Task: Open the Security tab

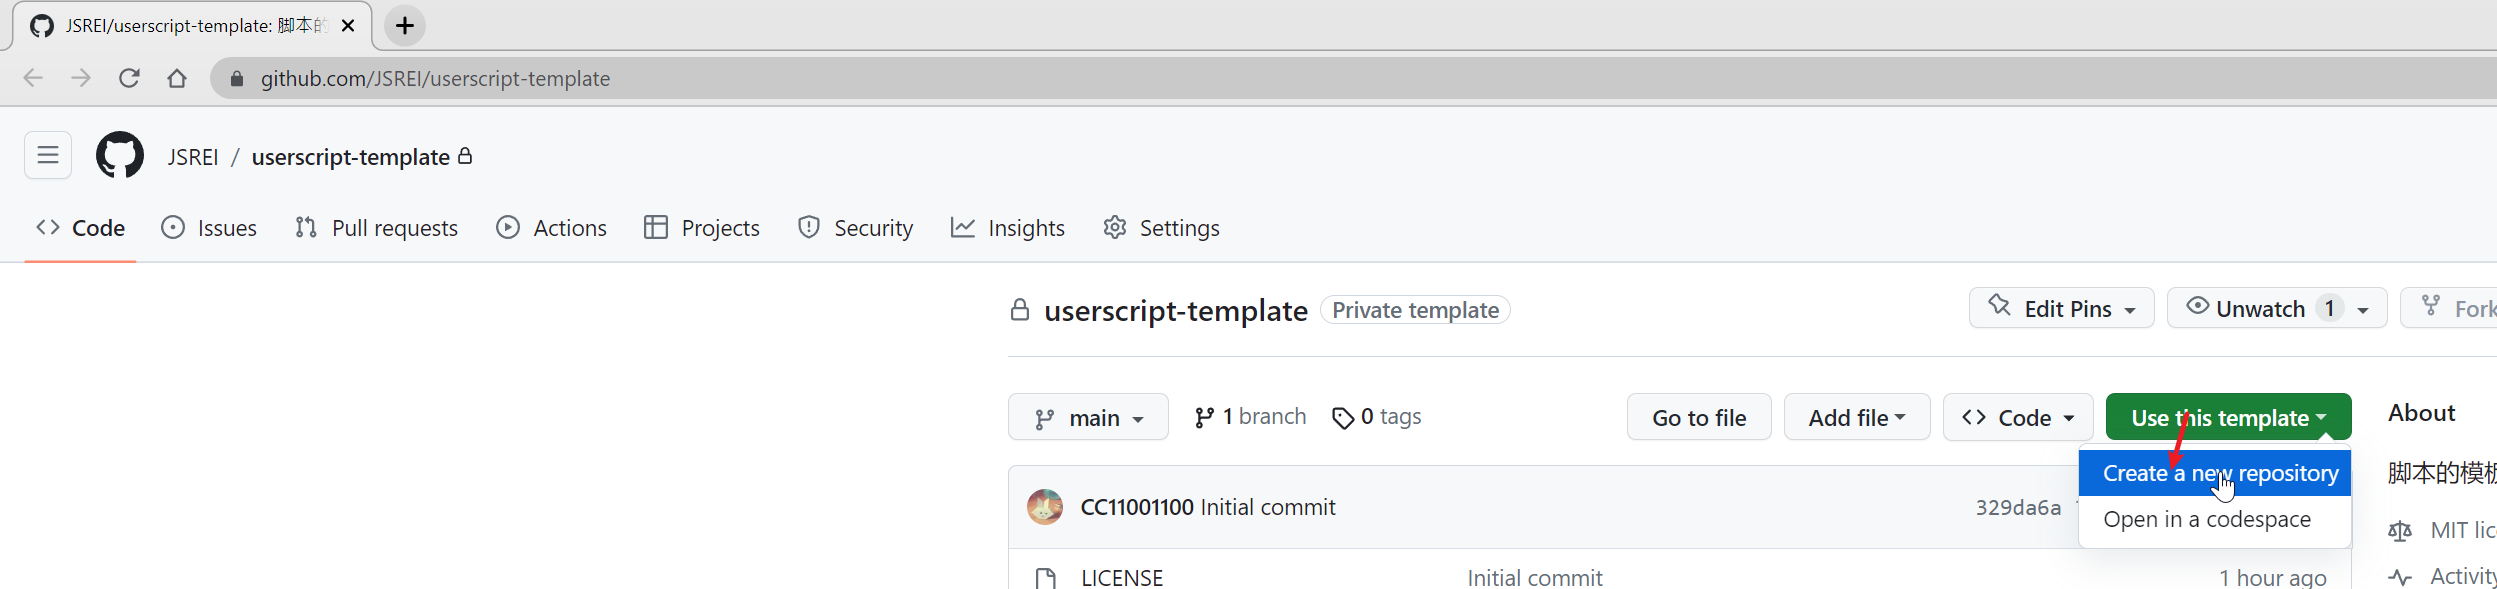Action: point(856,228)
